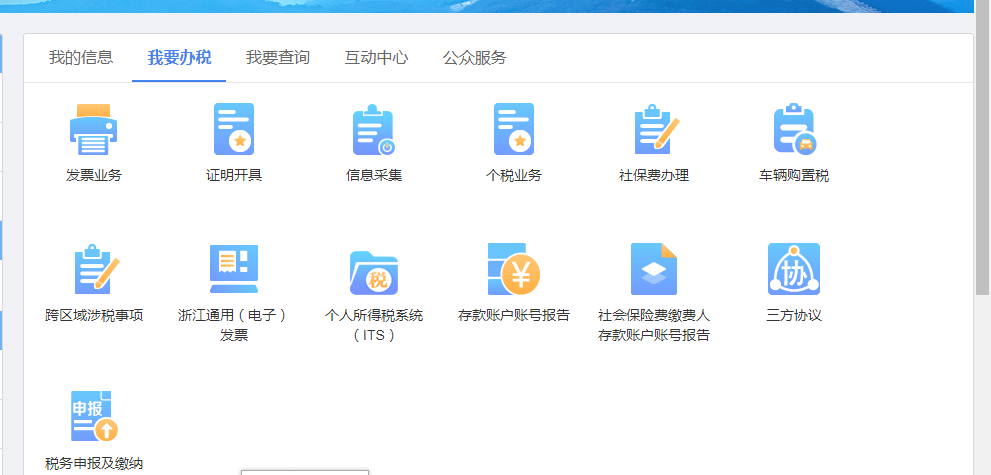
Task: Open the 车辆购置税 car icon
Action: point(794,129)
